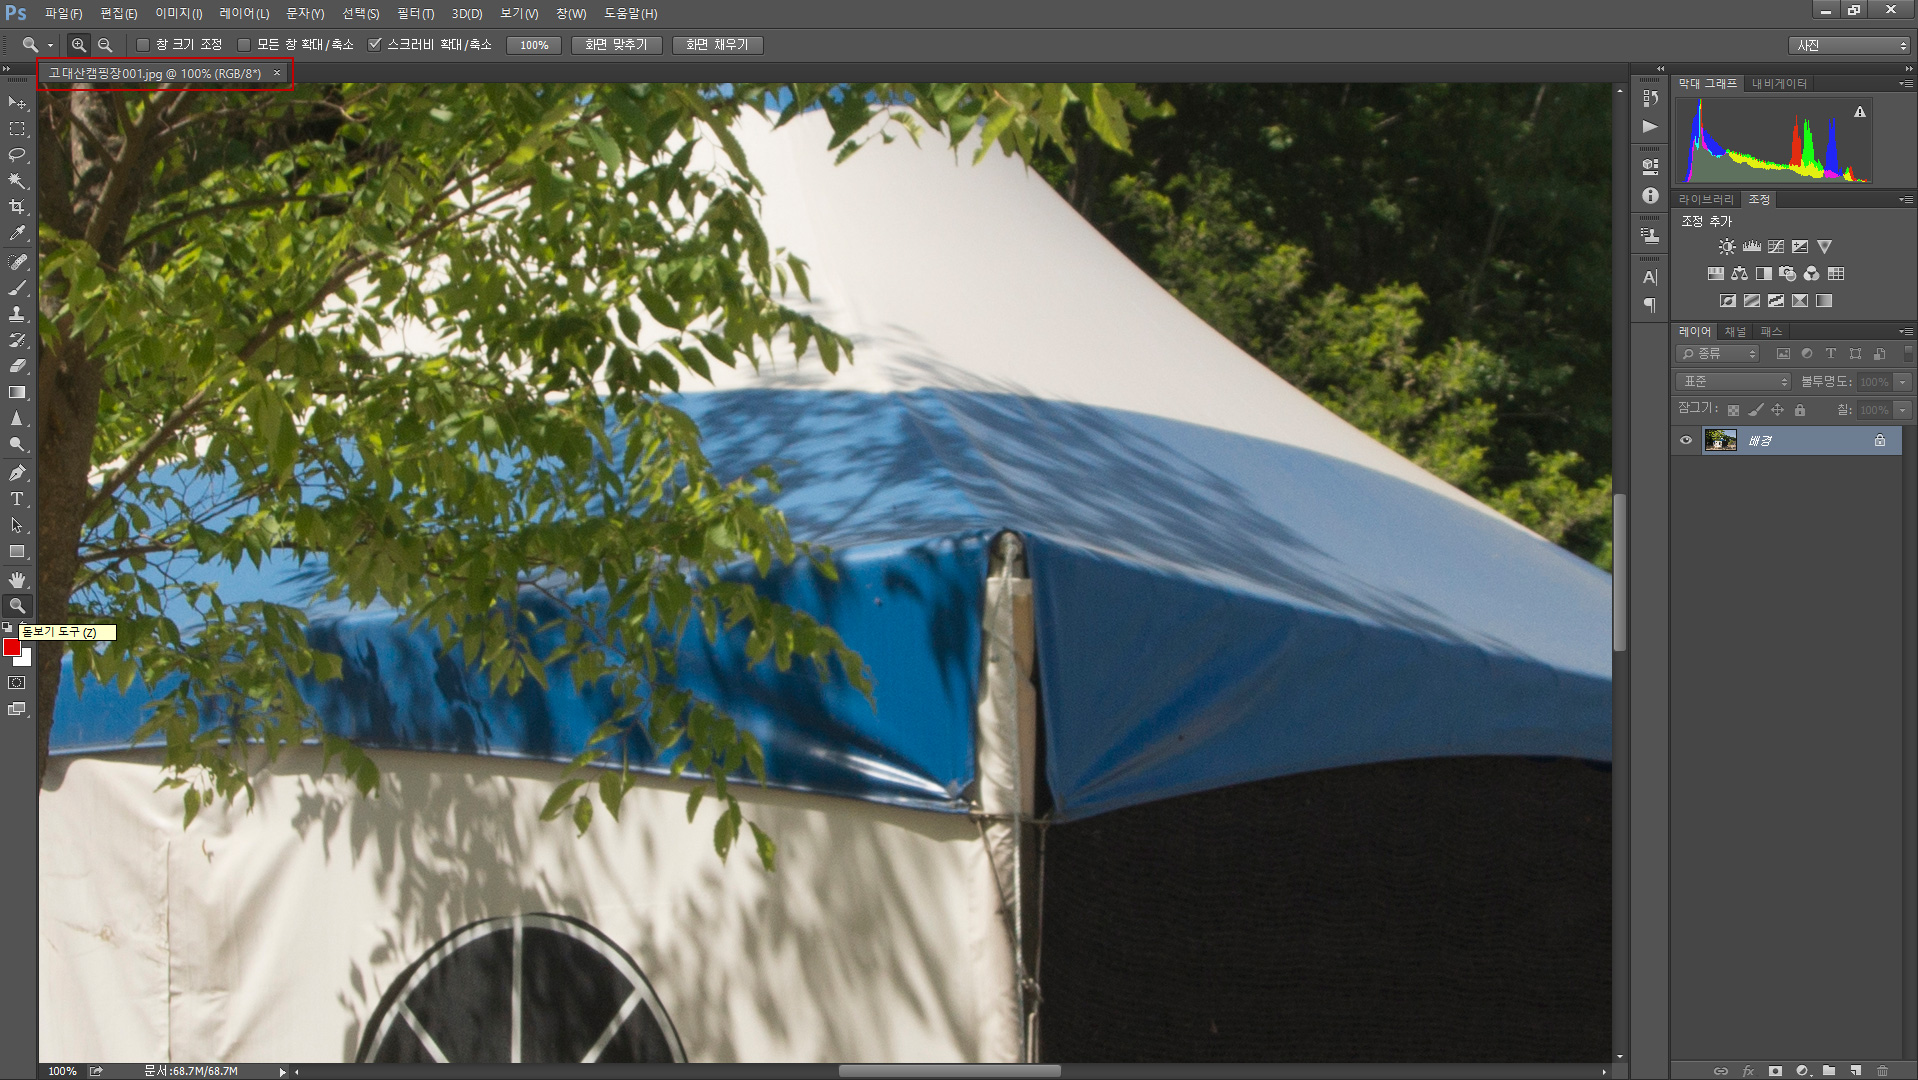Open the 파일(F) menu
The width and height of the screenshot is (1918, 1080).
pyautogui.click(x=64, y=14)
